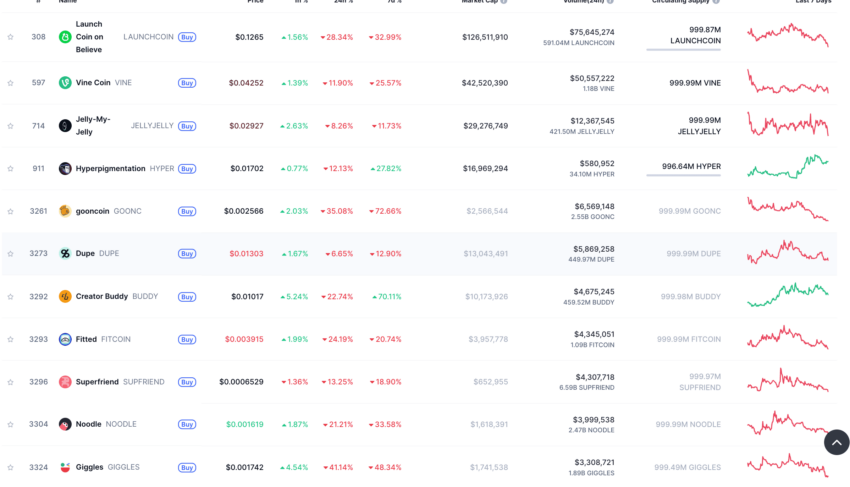The image size is (850, 487).
Task: Open the Superfriend name link
Action: [x=97, y=382]
